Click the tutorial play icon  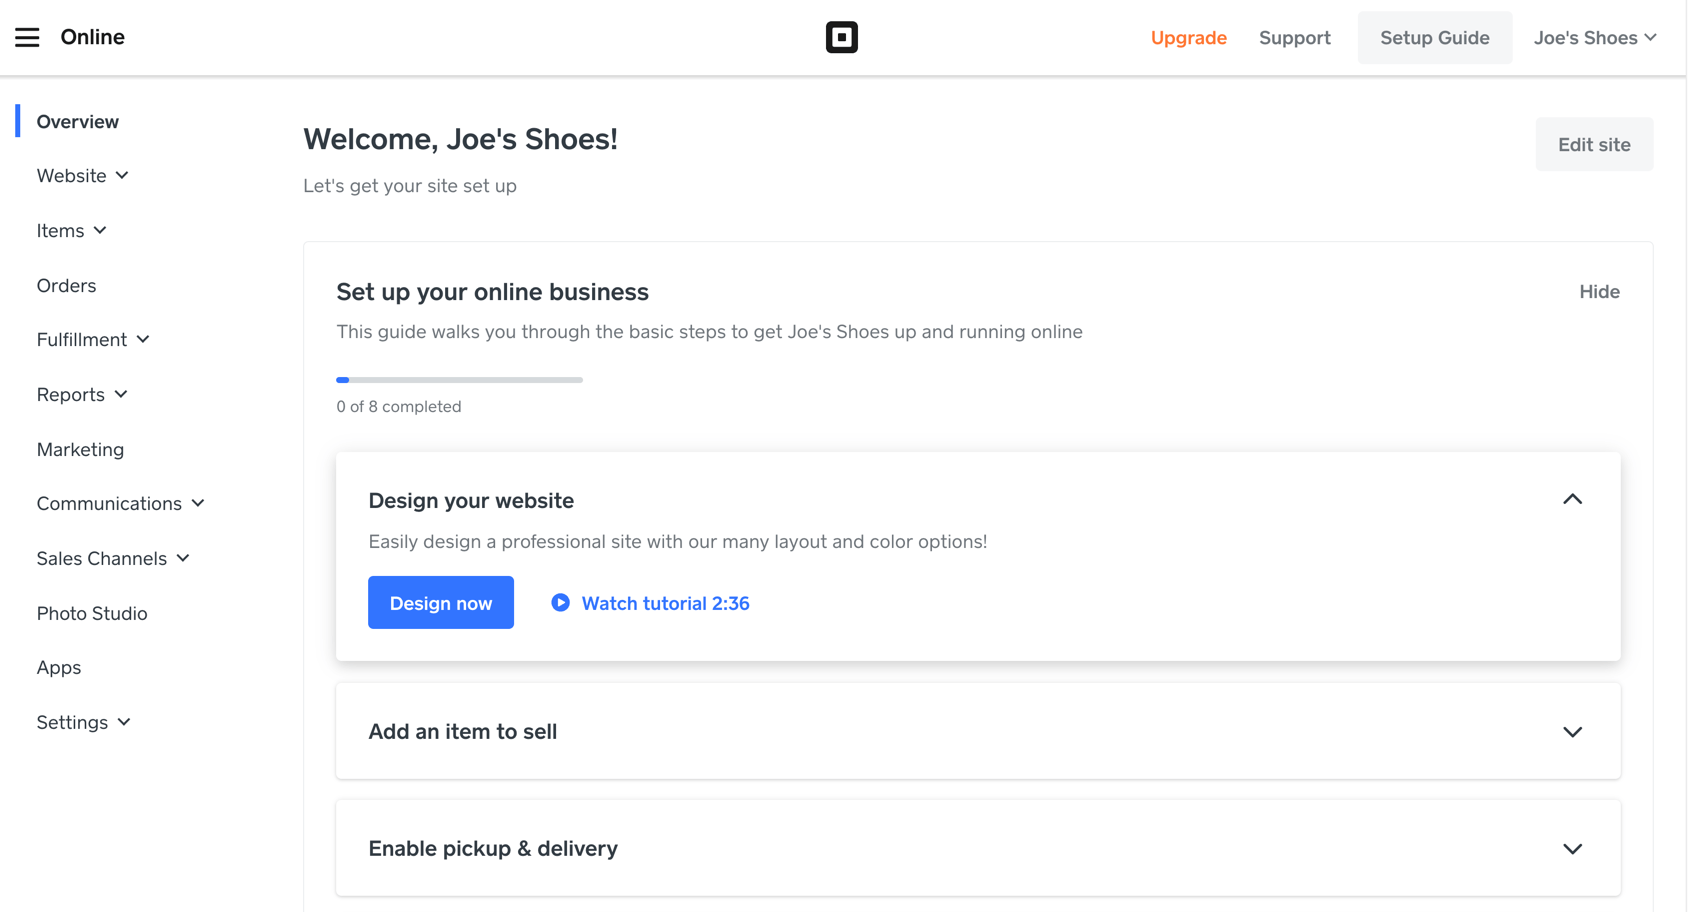[560, 603]
